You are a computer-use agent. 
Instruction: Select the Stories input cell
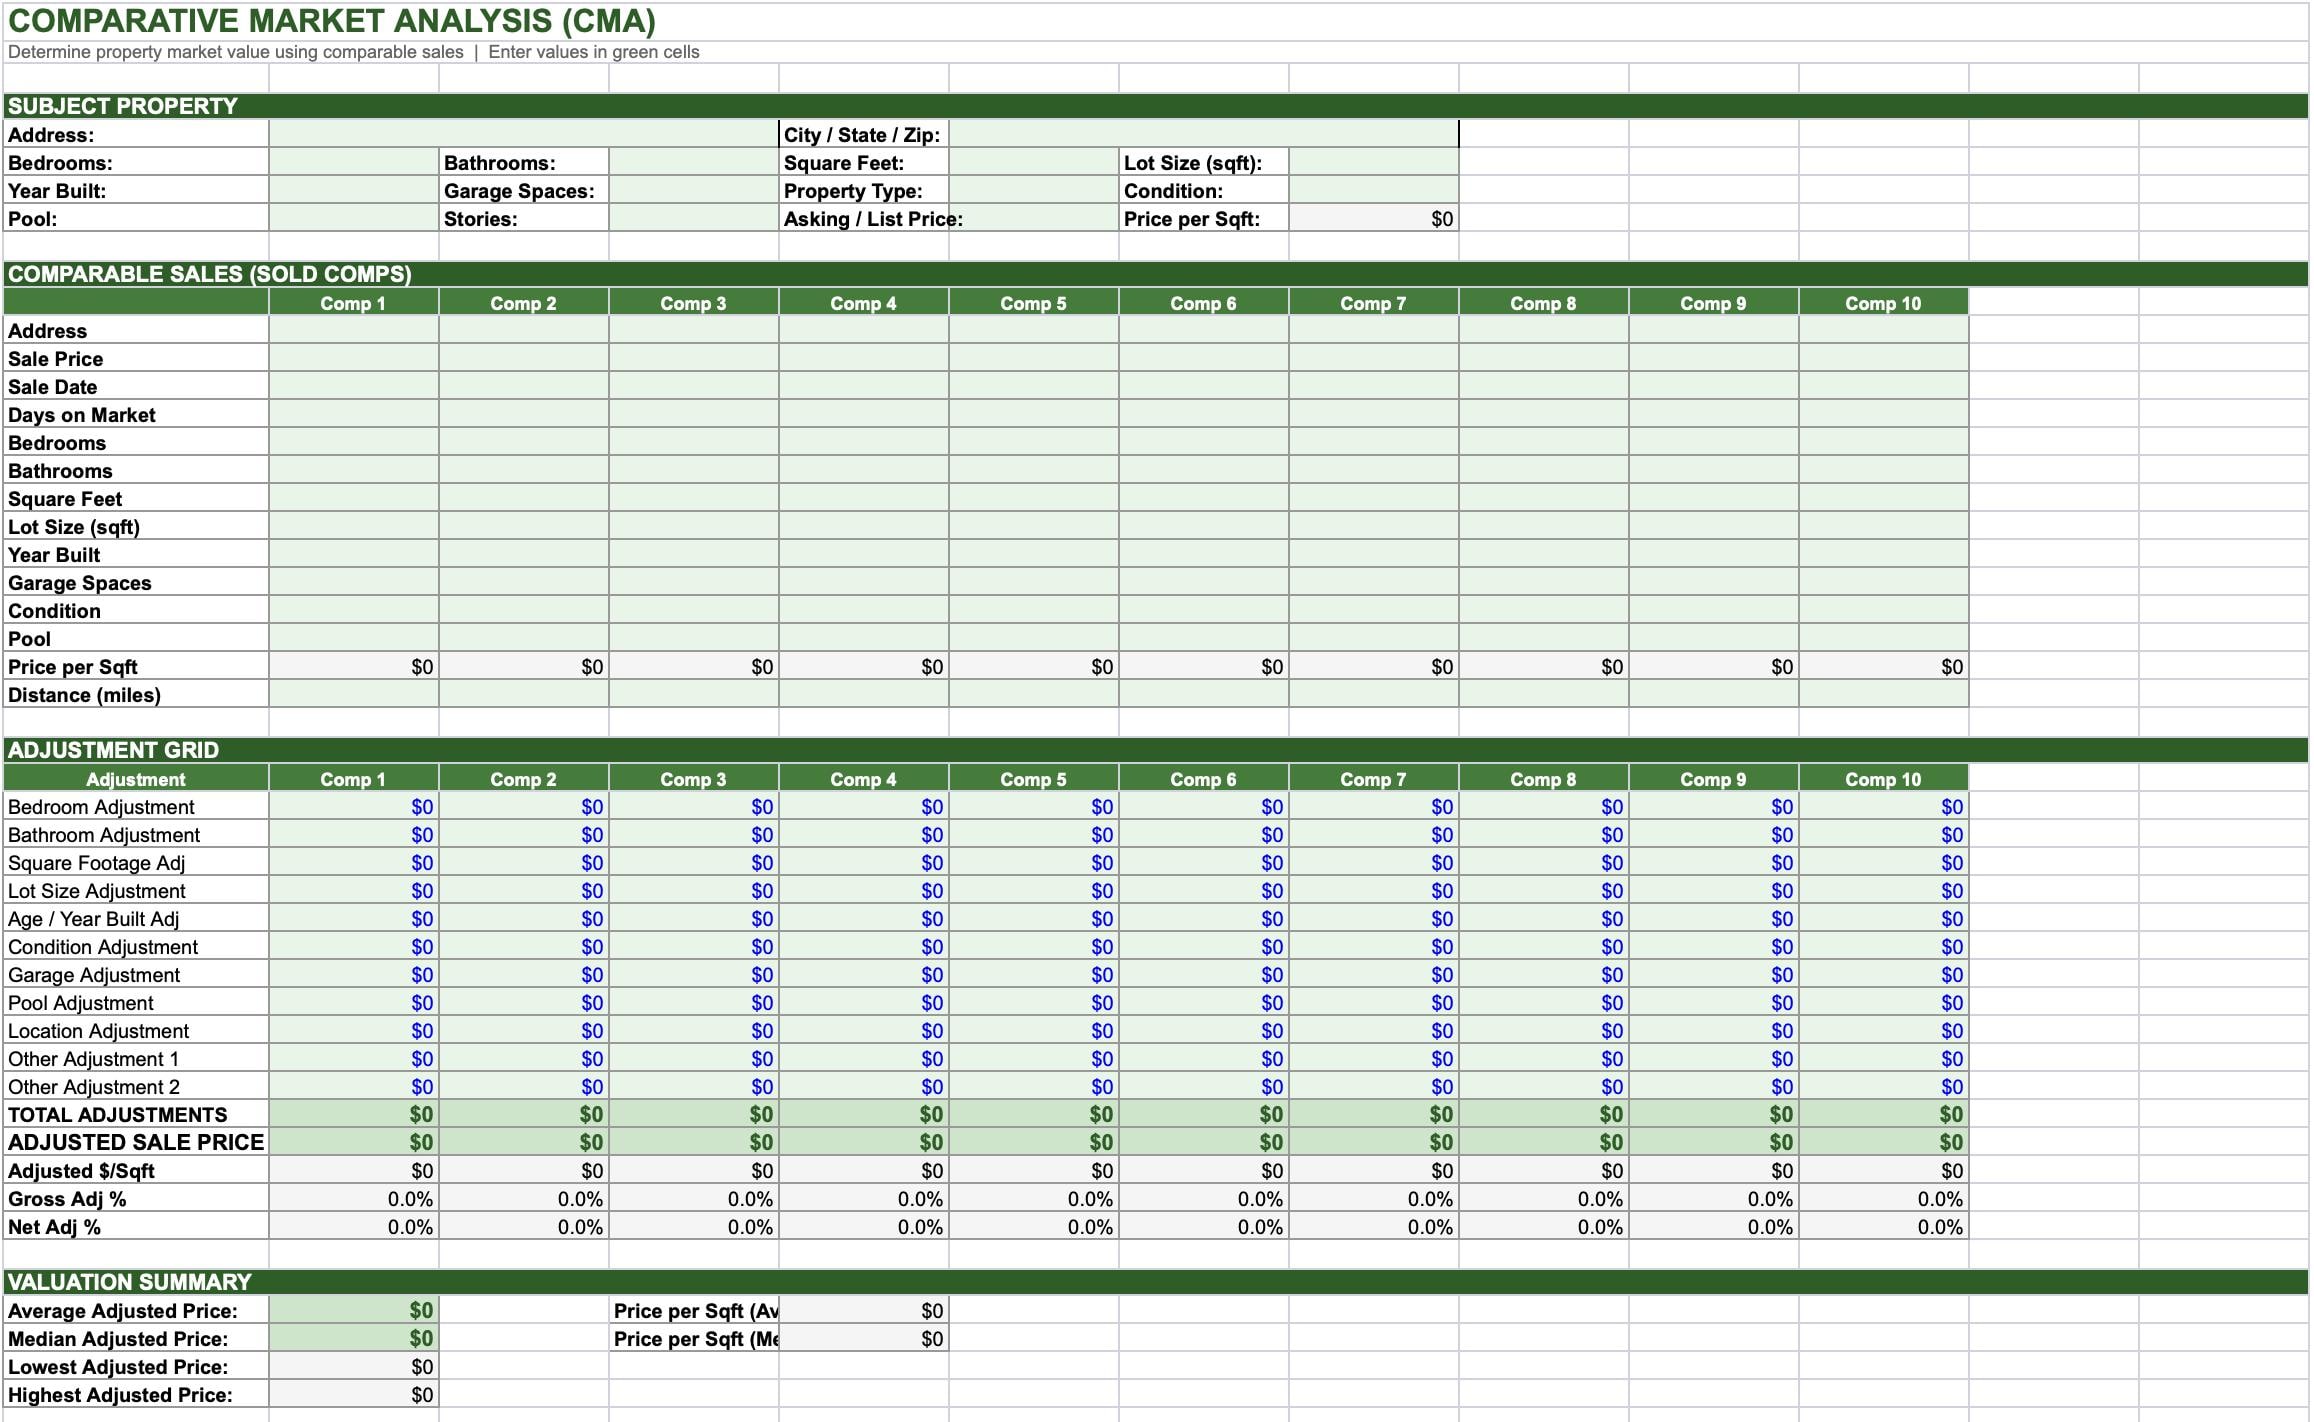click(694, 218)
